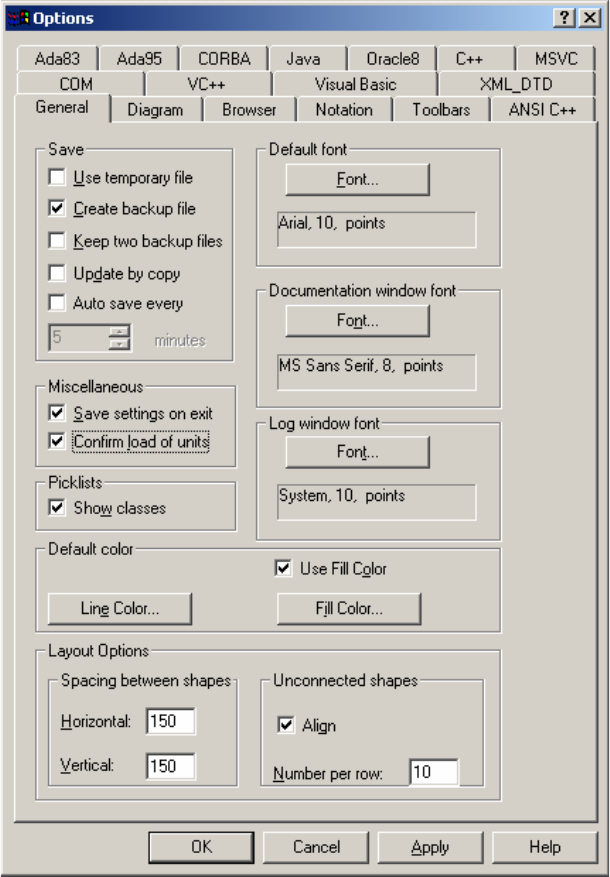
Task: Click the Horizontal spacing input field
Action: tap(170, 721)
